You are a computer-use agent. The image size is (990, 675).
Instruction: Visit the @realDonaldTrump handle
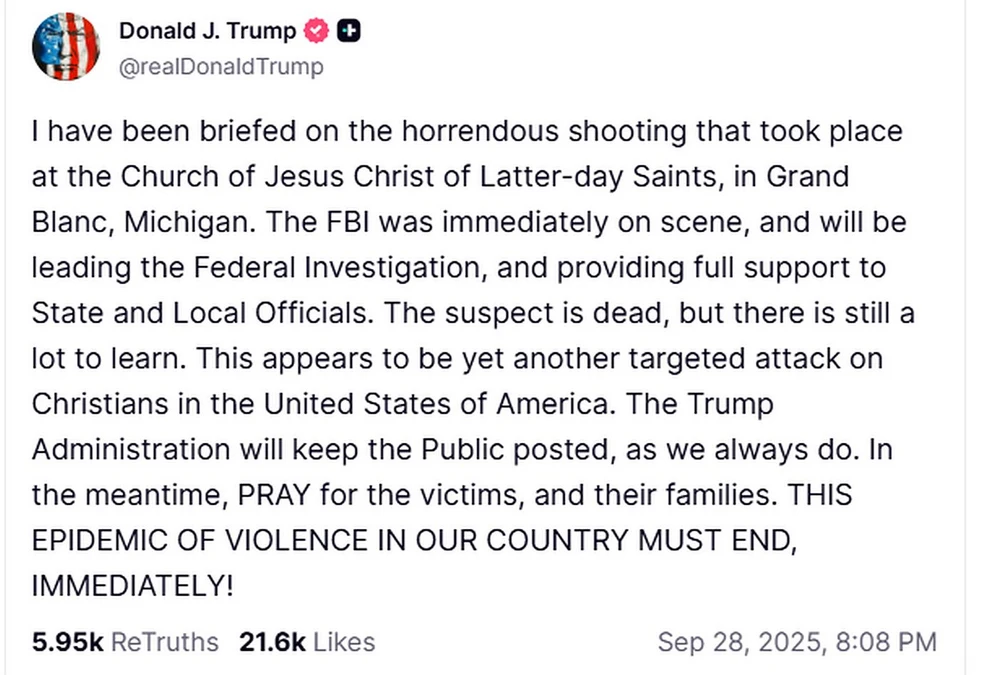coord(221,67)
